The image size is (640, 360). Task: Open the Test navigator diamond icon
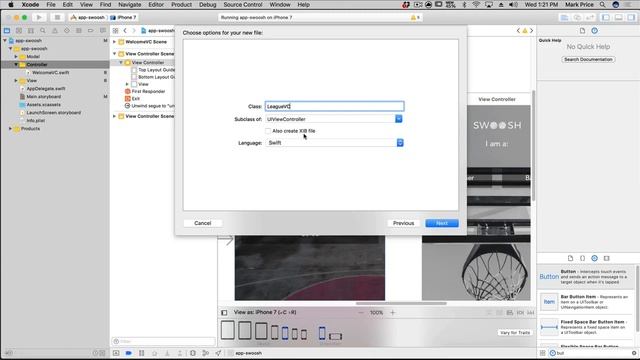pyautogui.click(x=67, y=31)
